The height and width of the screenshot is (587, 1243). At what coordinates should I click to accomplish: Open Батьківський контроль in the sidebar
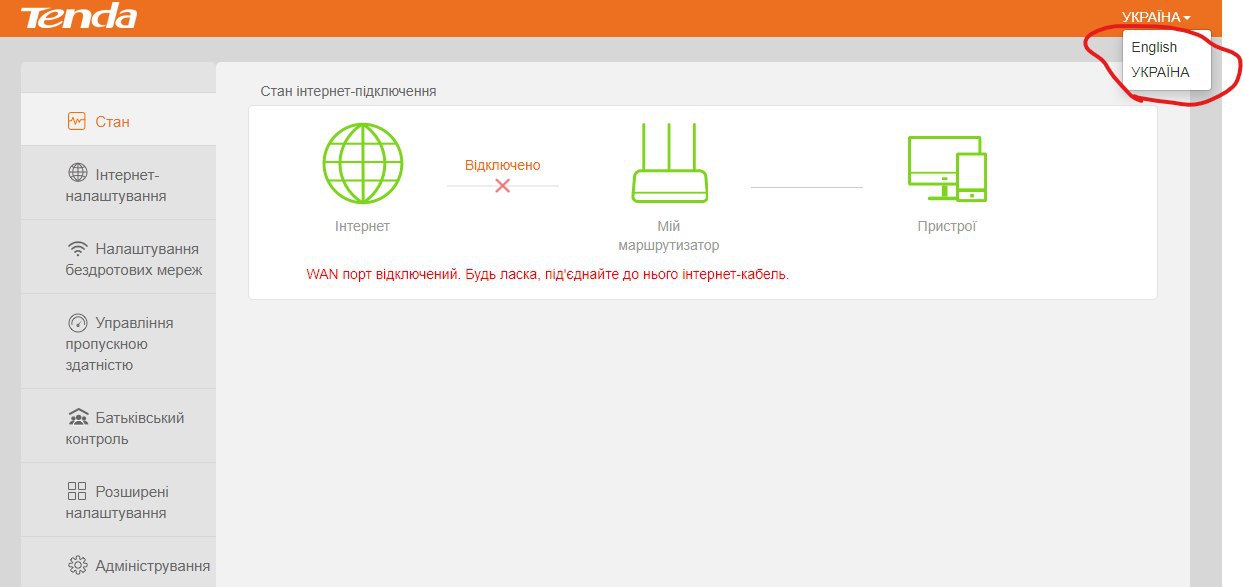click(118, 428)
